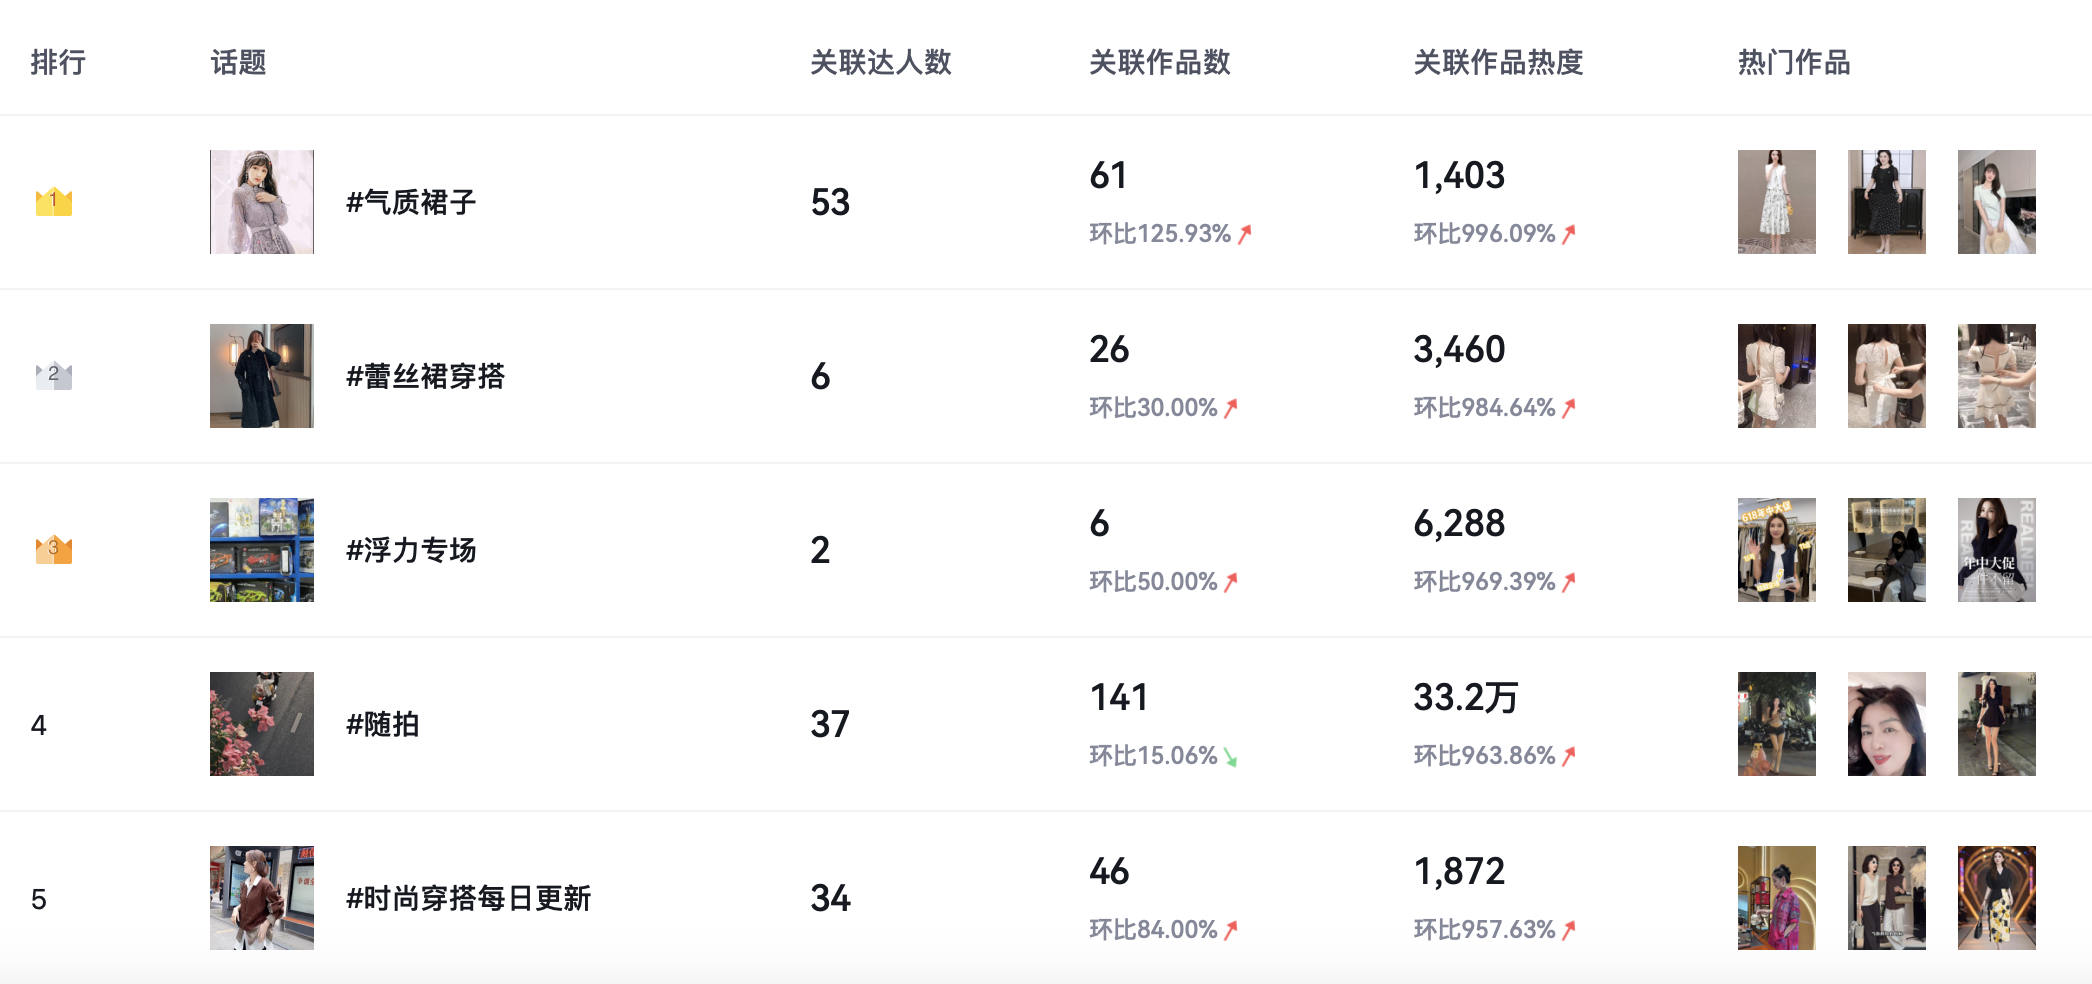Click the 关联作品热度 column header
The height and width of the screenshot is (984, 2092).
pos(1497,63)
